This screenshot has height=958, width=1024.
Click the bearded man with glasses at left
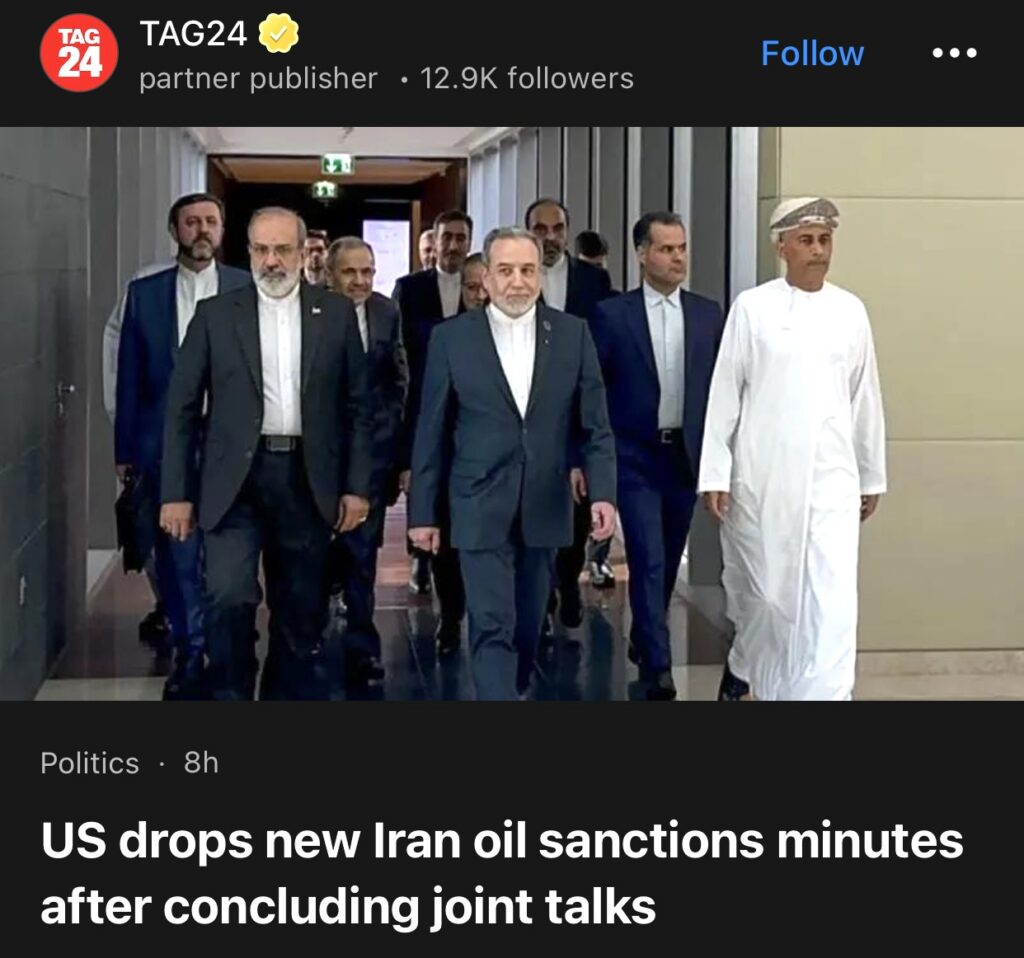tap(264, 451)
